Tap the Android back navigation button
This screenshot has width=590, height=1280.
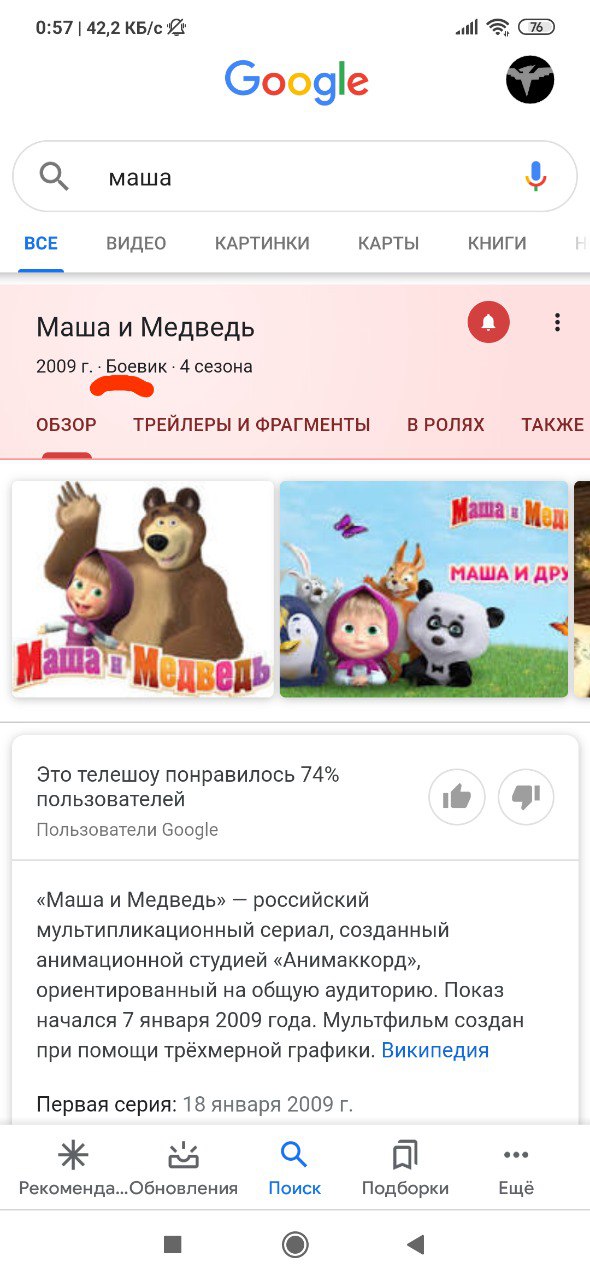pyautogui.click(x=416, y=1244)
